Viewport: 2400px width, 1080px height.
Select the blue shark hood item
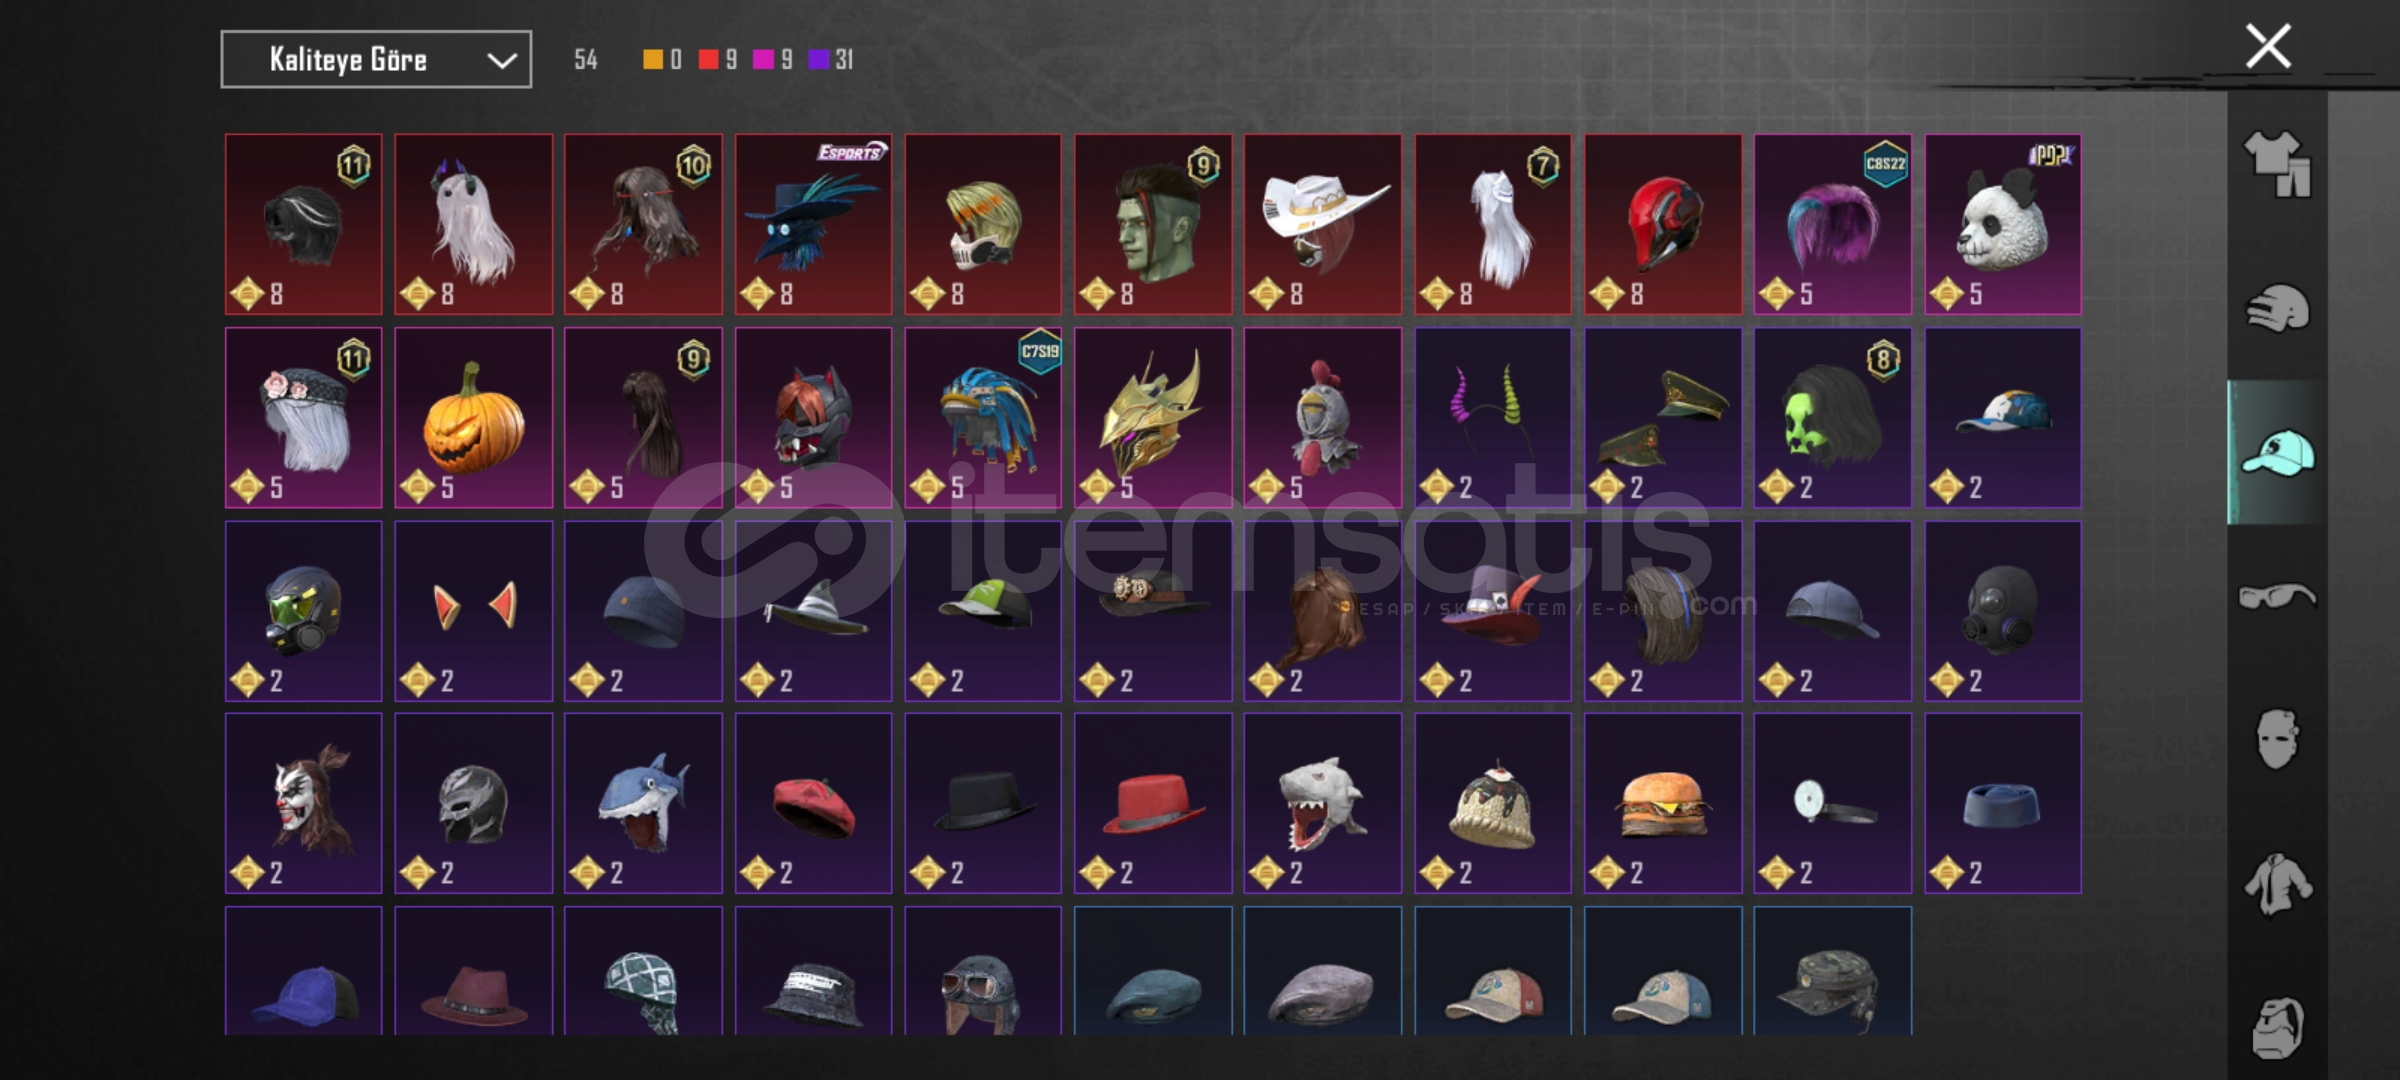click(x=643, y=803)
